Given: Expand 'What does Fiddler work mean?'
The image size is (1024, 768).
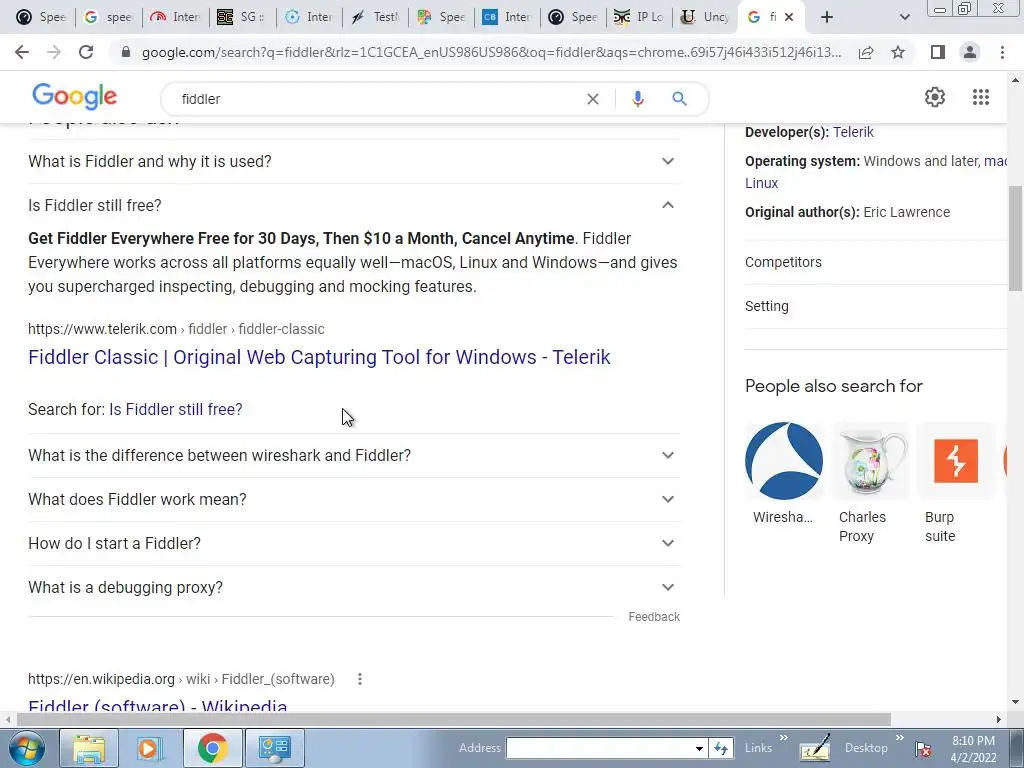Looking at the screenshot, I should [354, 500].
